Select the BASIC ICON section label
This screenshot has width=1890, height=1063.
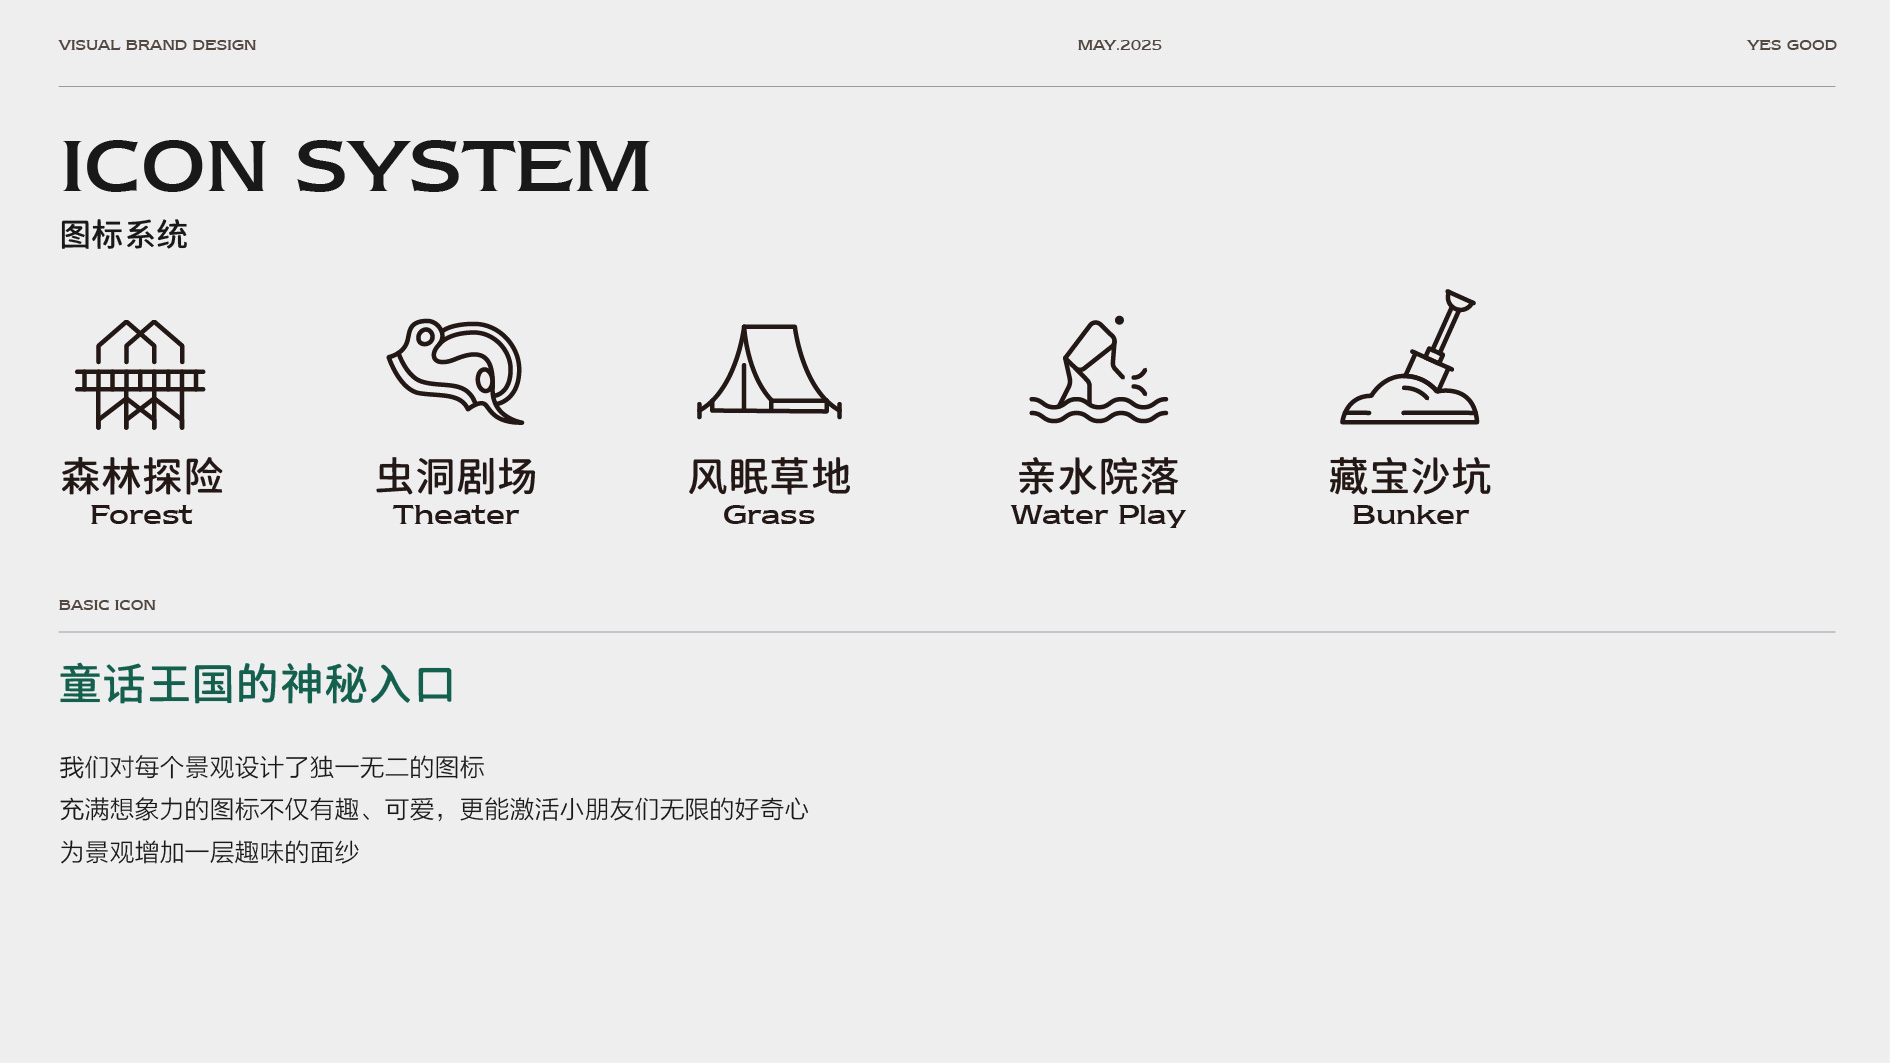click(x=107, y=605)
